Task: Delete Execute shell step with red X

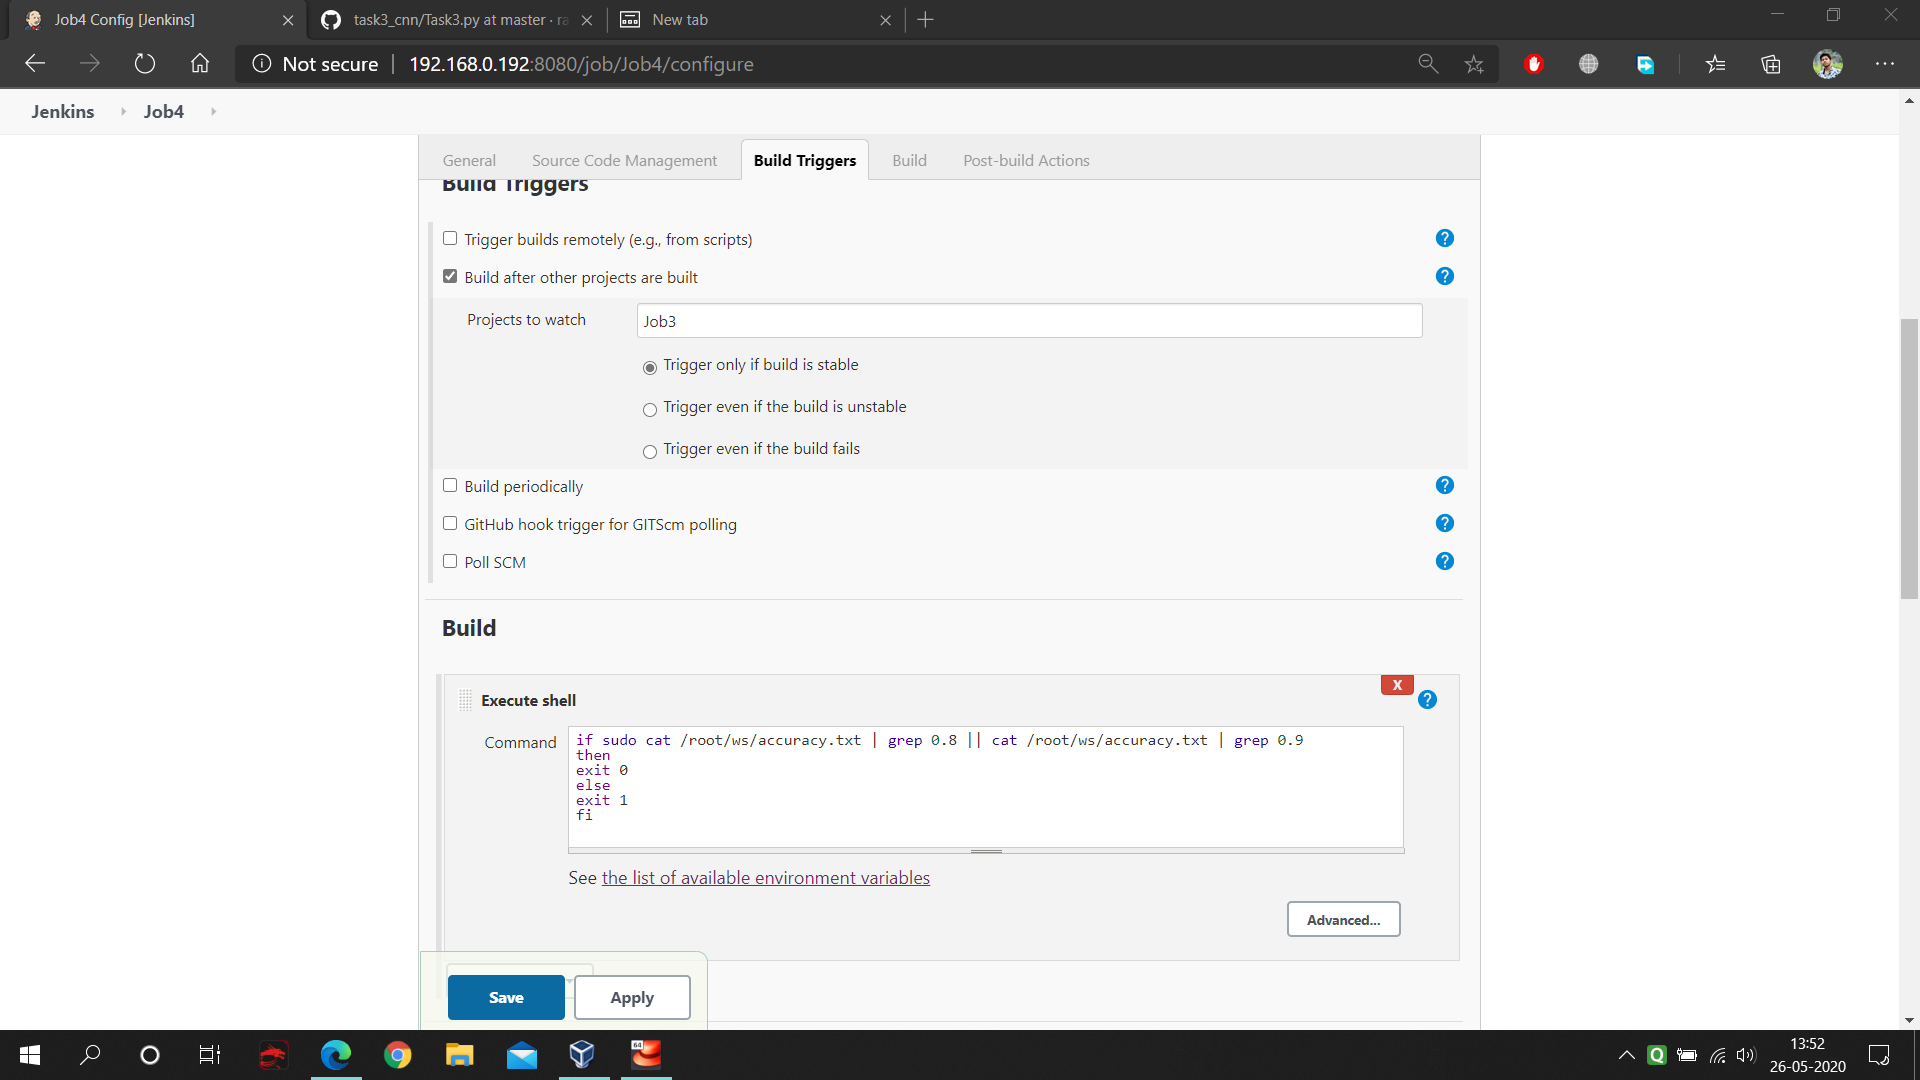Action: [x=1396, y=685]
